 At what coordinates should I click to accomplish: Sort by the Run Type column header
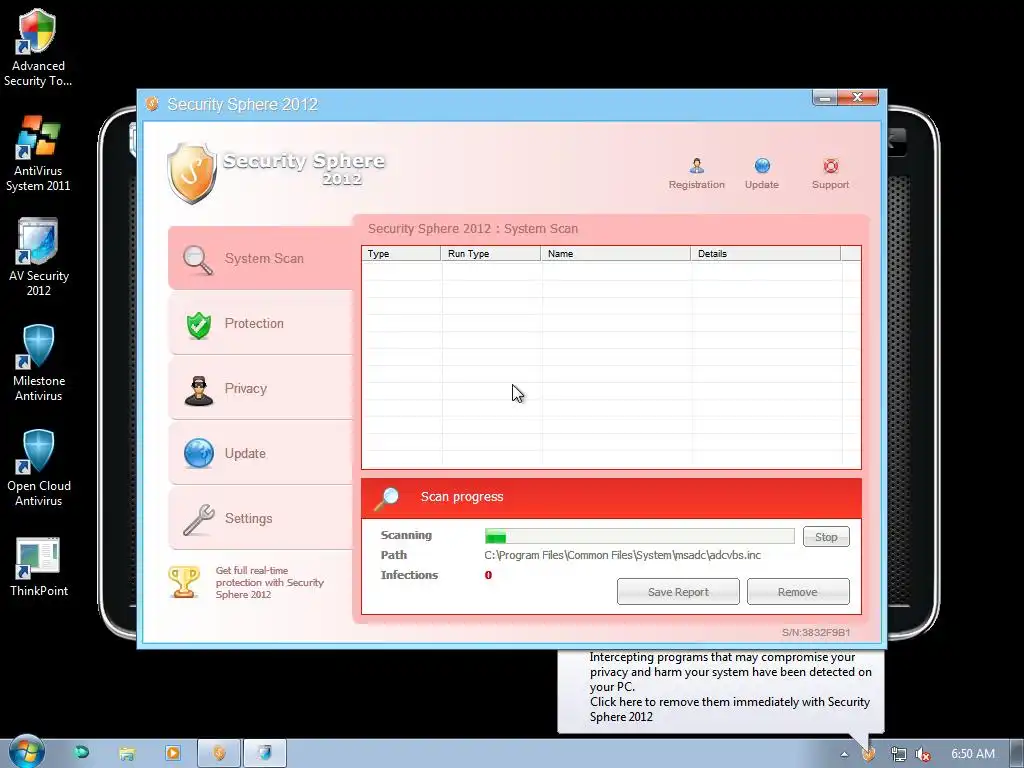tap(491, 253)
